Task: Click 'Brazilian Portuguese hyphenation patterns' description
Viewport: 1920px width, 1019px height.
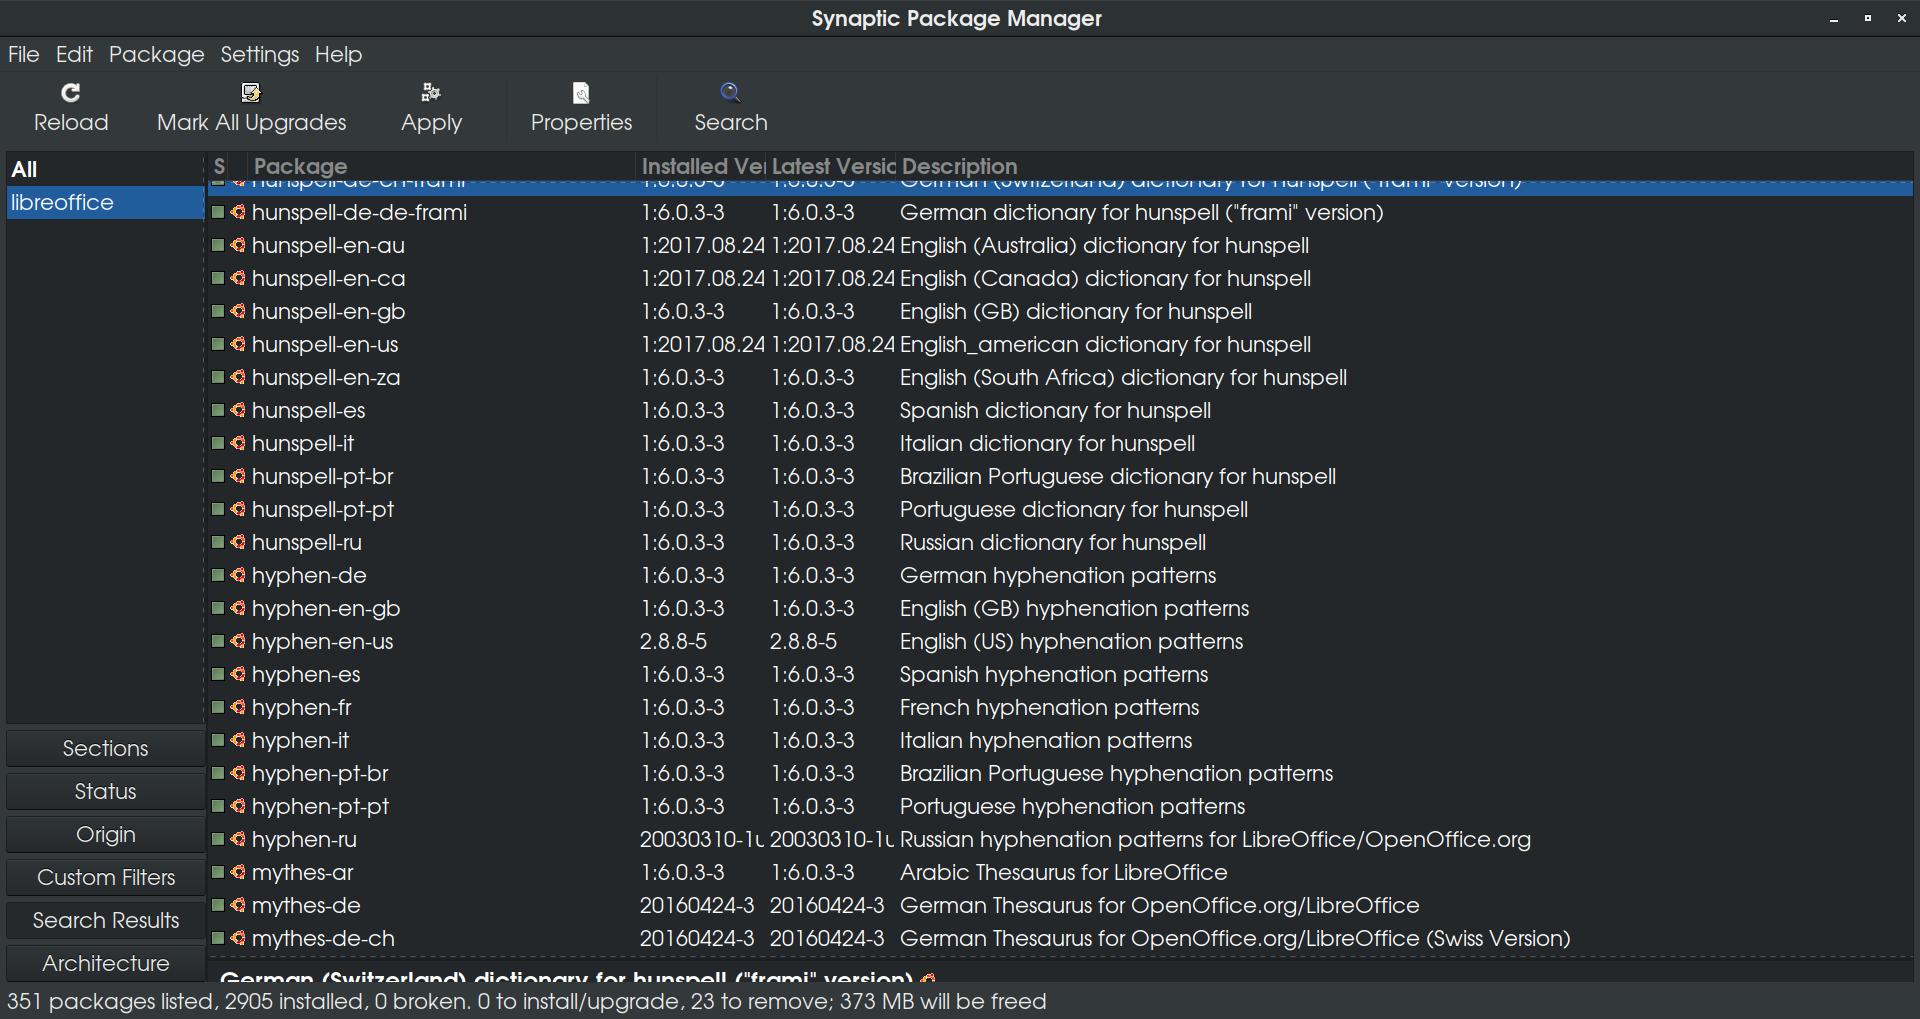Action: (1116, 773)
